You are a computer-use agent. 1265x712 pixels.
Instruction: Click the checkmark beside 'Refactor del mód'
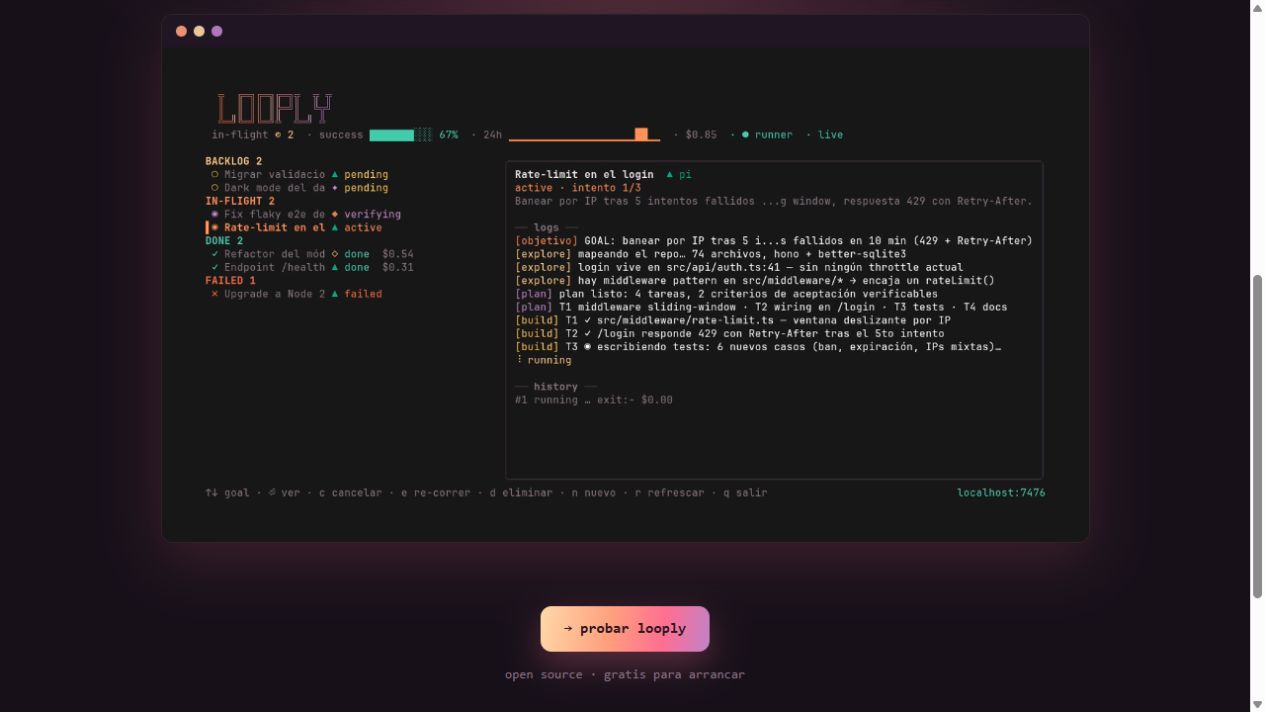click(x=214, y=254)
